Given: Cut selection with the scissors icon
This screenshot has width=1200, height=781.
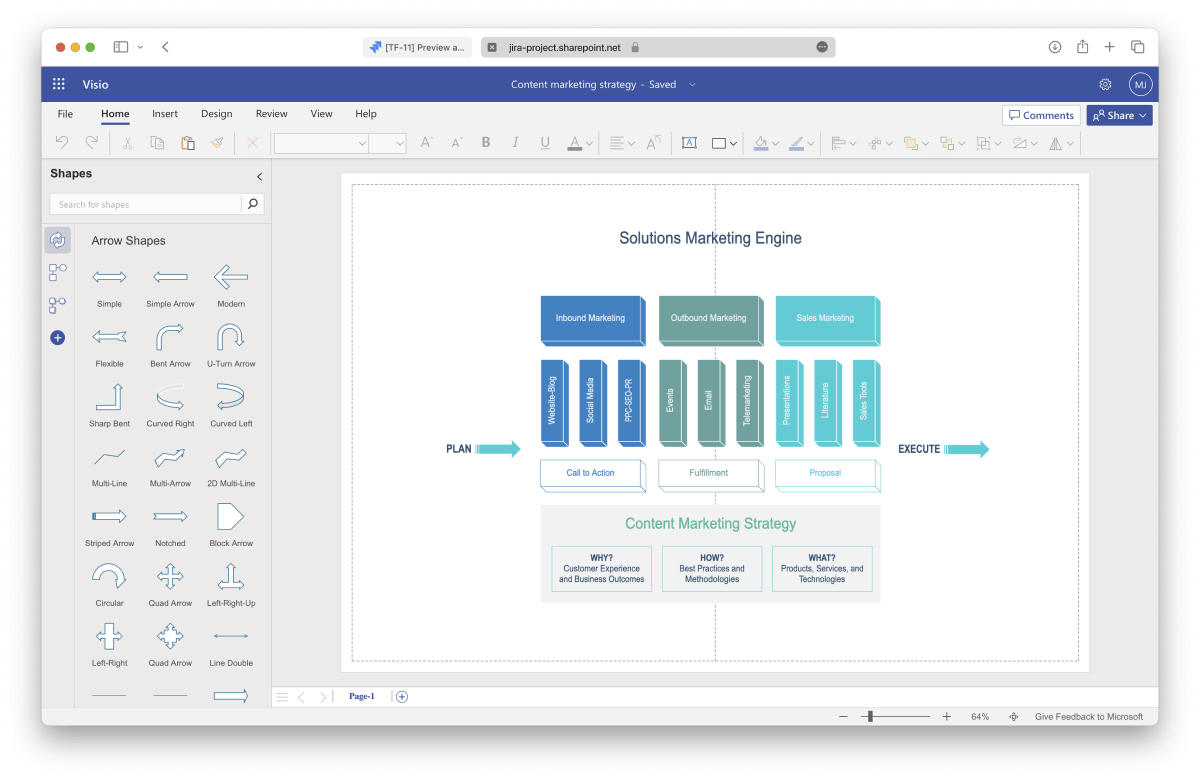Looking at the screenshot, I should [127, 143].
